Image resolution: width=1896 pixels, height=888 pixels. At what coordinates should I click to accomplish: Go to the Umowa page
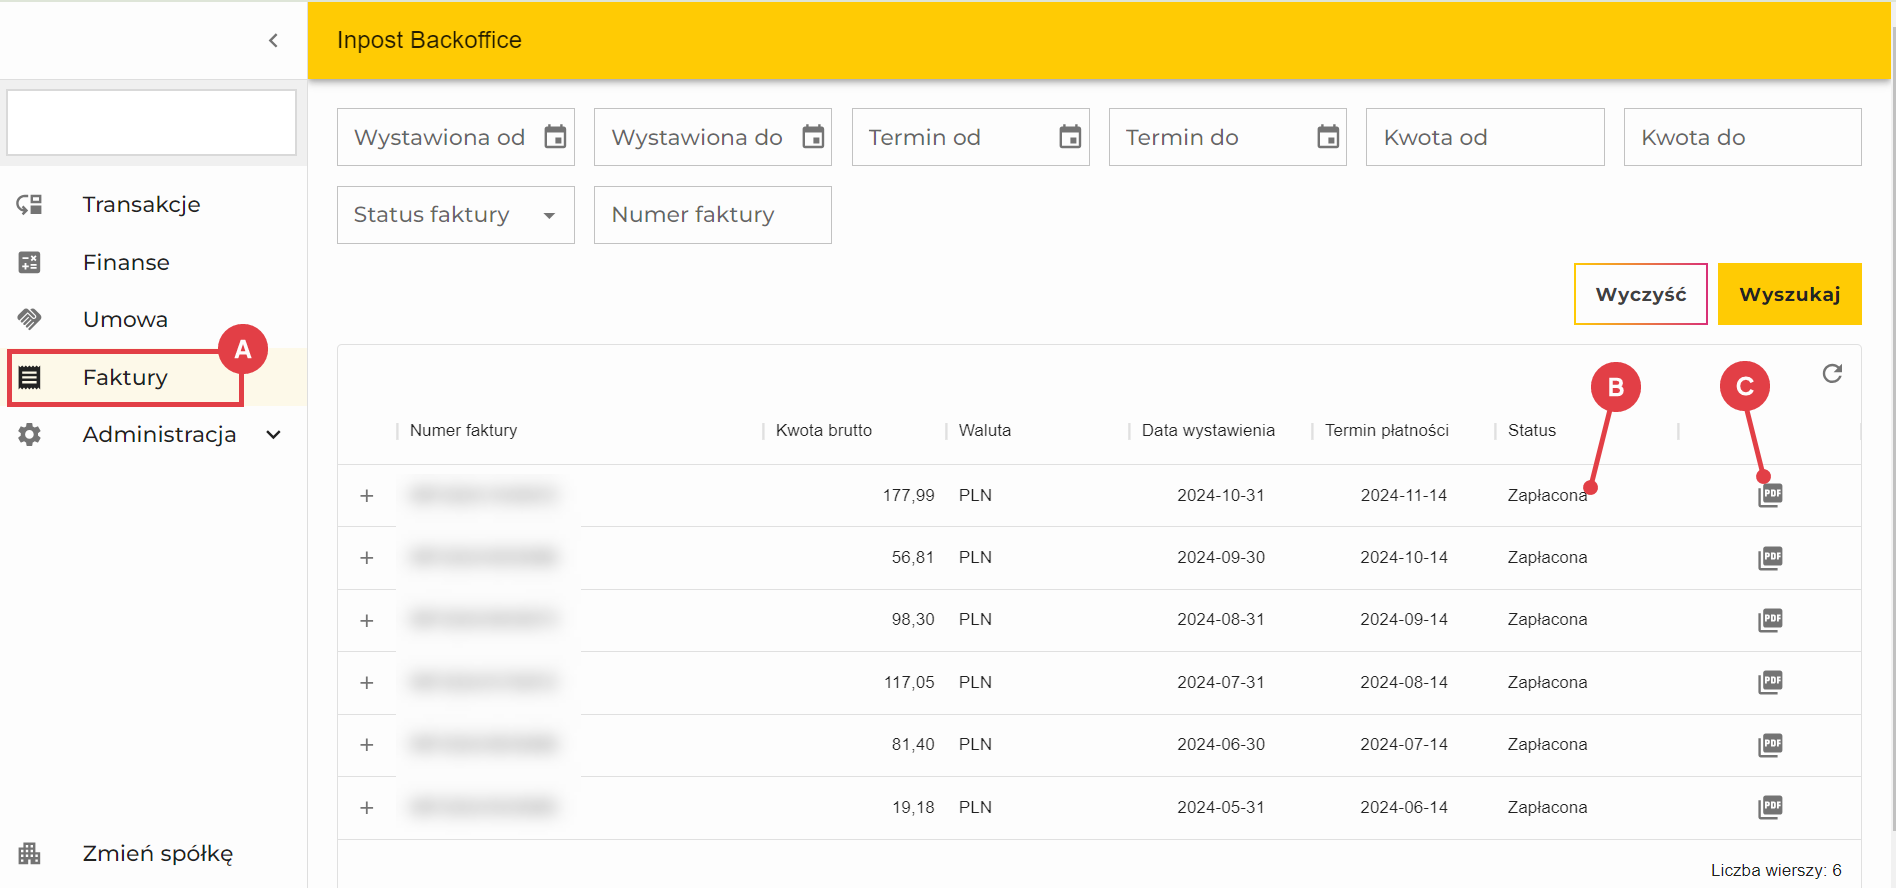[126, 319]
